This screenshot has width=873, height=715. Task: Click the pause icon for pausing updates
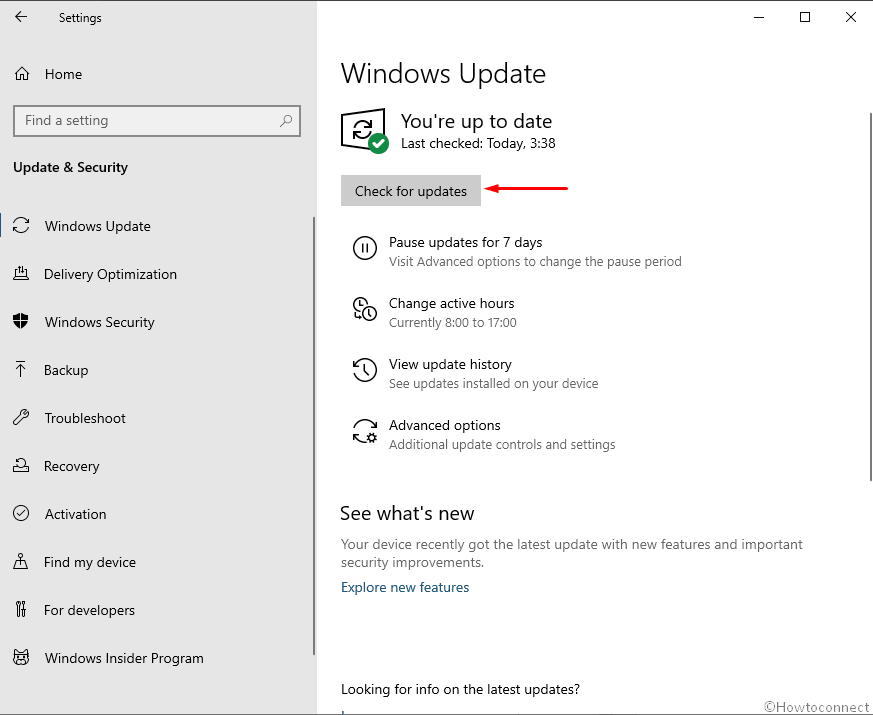[365, 248]
